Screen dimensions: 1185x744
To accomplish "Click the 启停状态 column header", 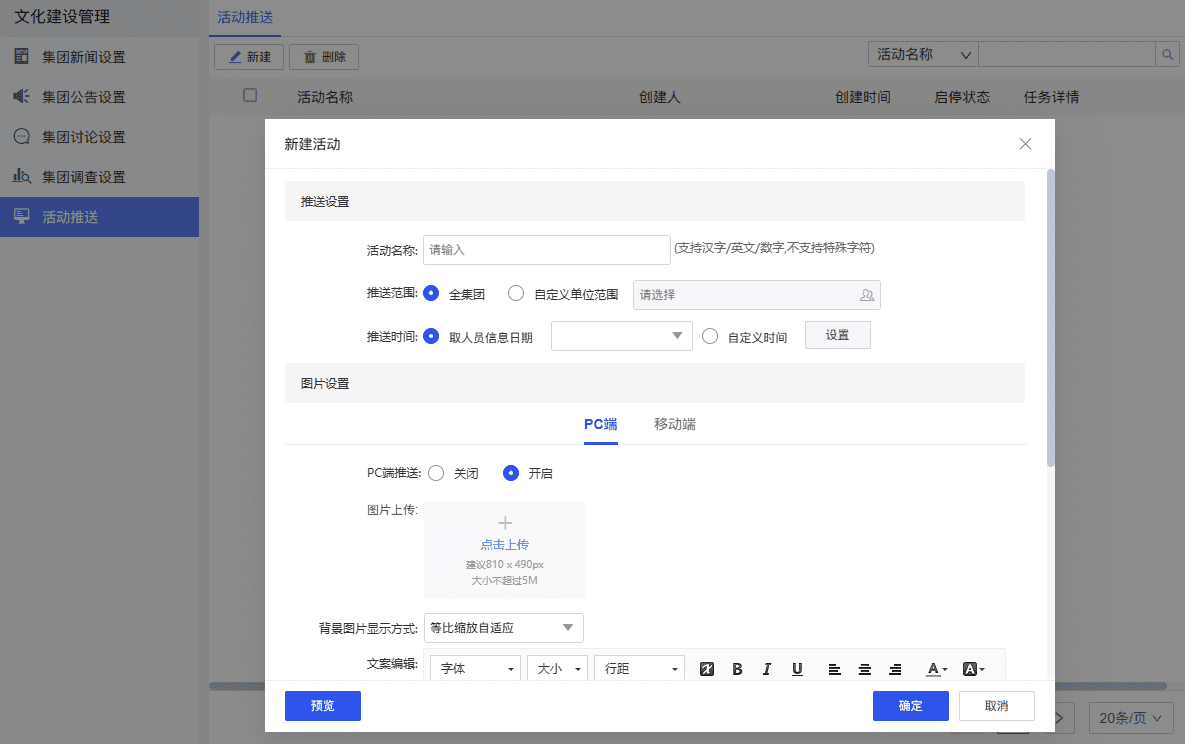I will click(x=962, y=97).
